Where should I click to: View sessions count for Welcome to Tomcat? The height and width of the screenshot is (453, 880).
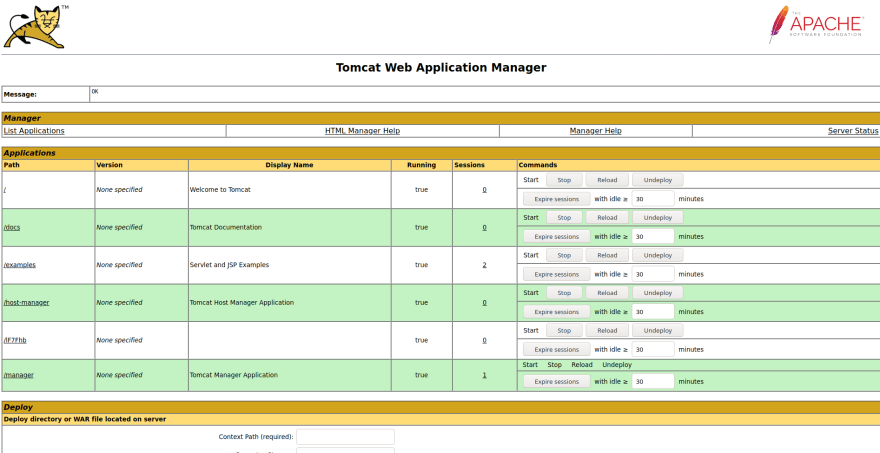[484, 190]
